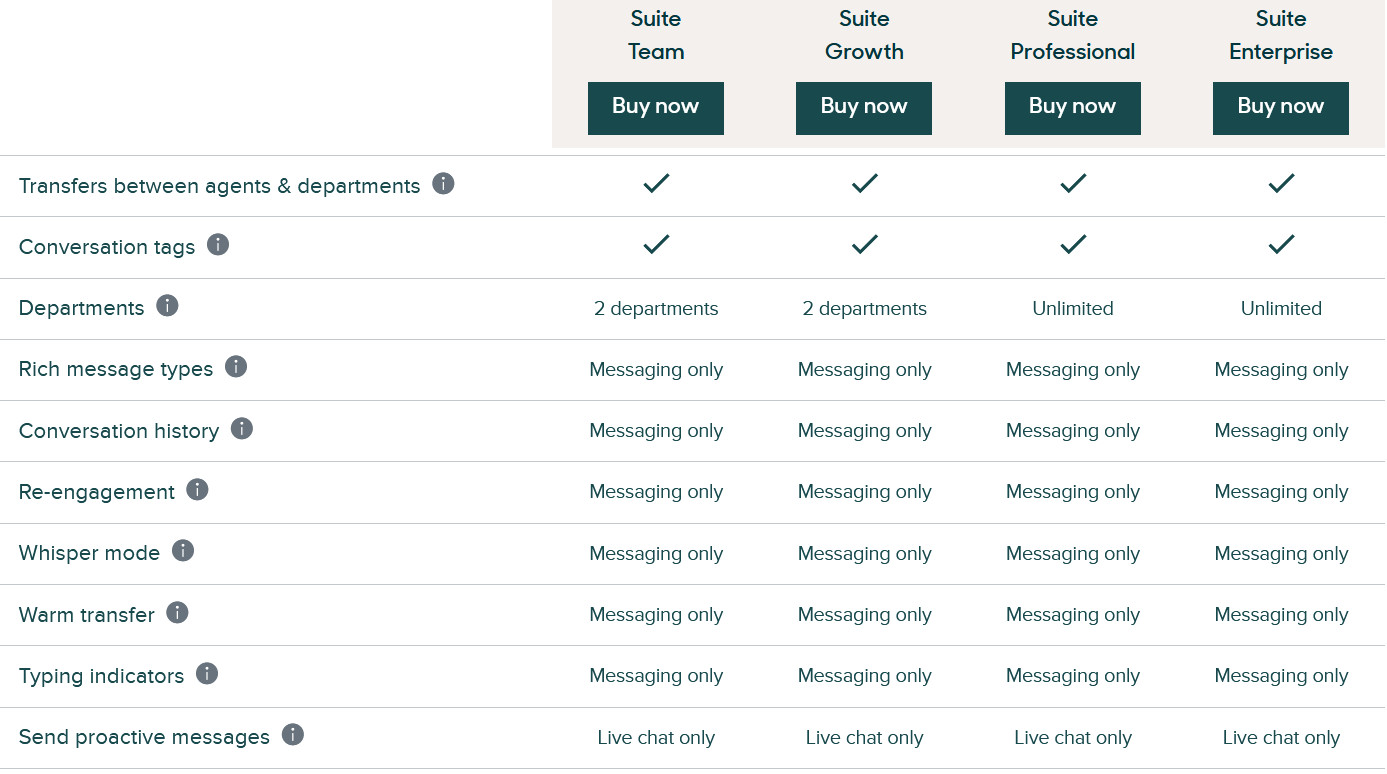Click '2 departments' under Suite Growth
The image size is (1387, 774).
[864, 308]
